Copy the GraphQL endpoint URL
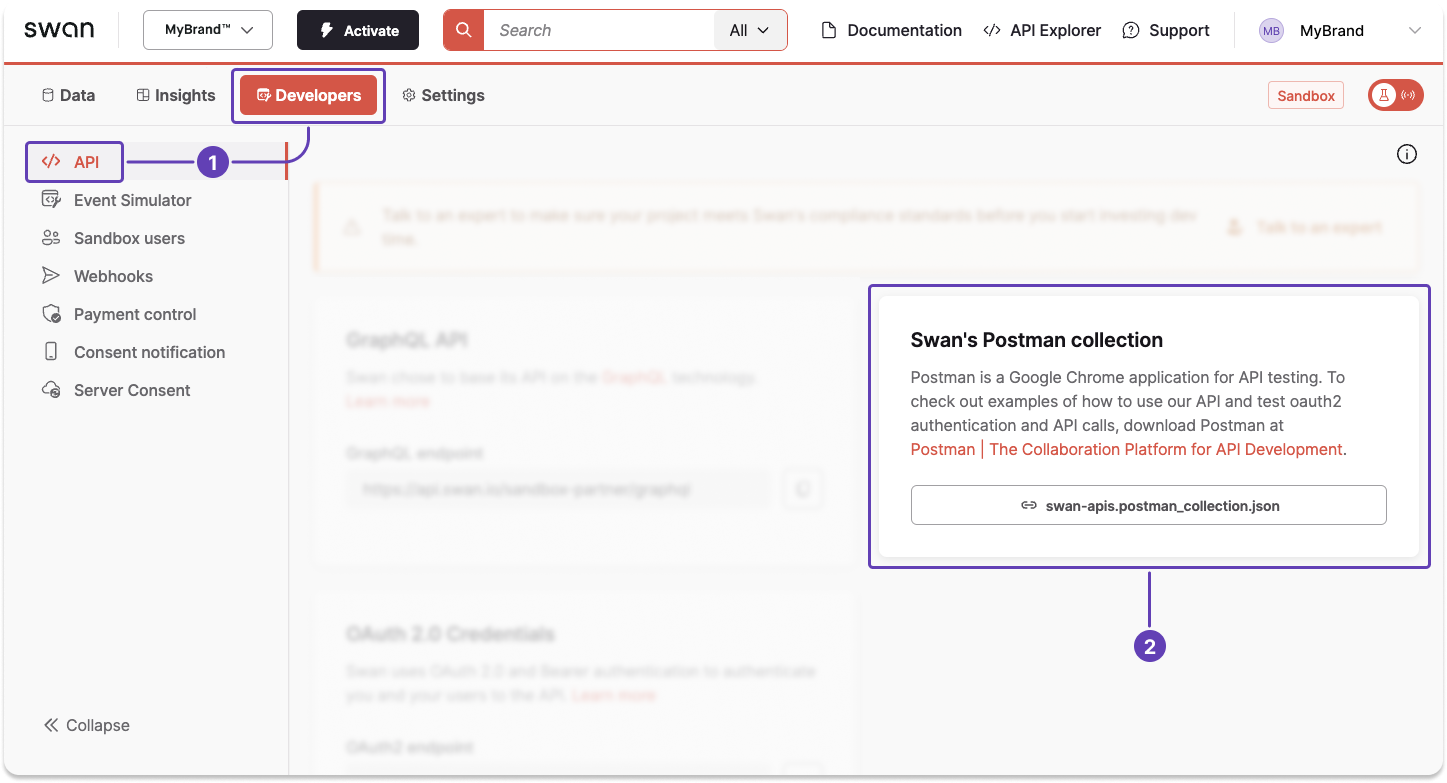This screenshot has width=1447, height=783. tap(802, 489)
